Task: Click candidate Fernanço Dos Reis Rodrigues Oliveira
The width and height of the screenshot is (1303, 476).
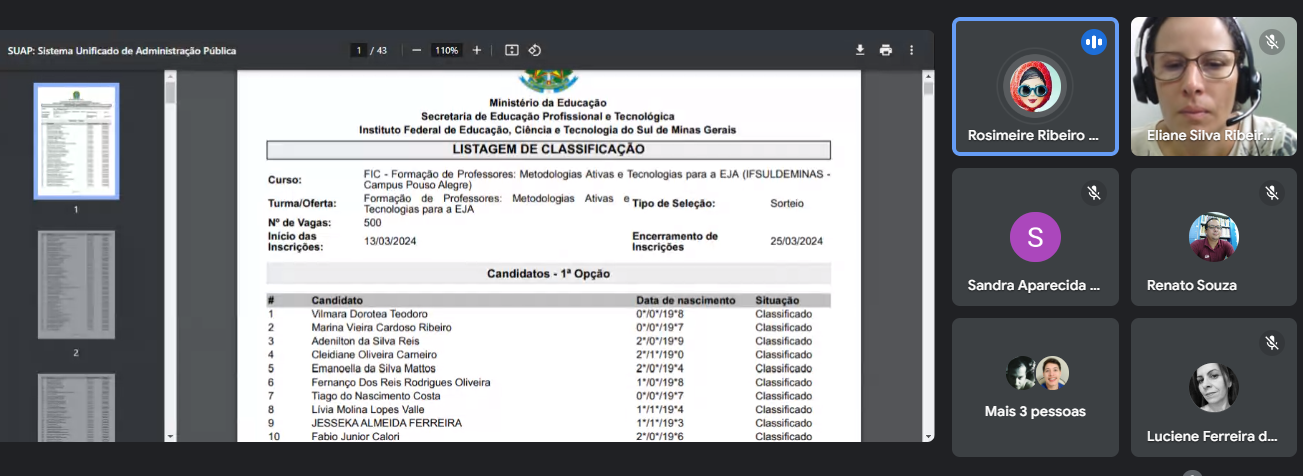Action: [x=401, y=382]
